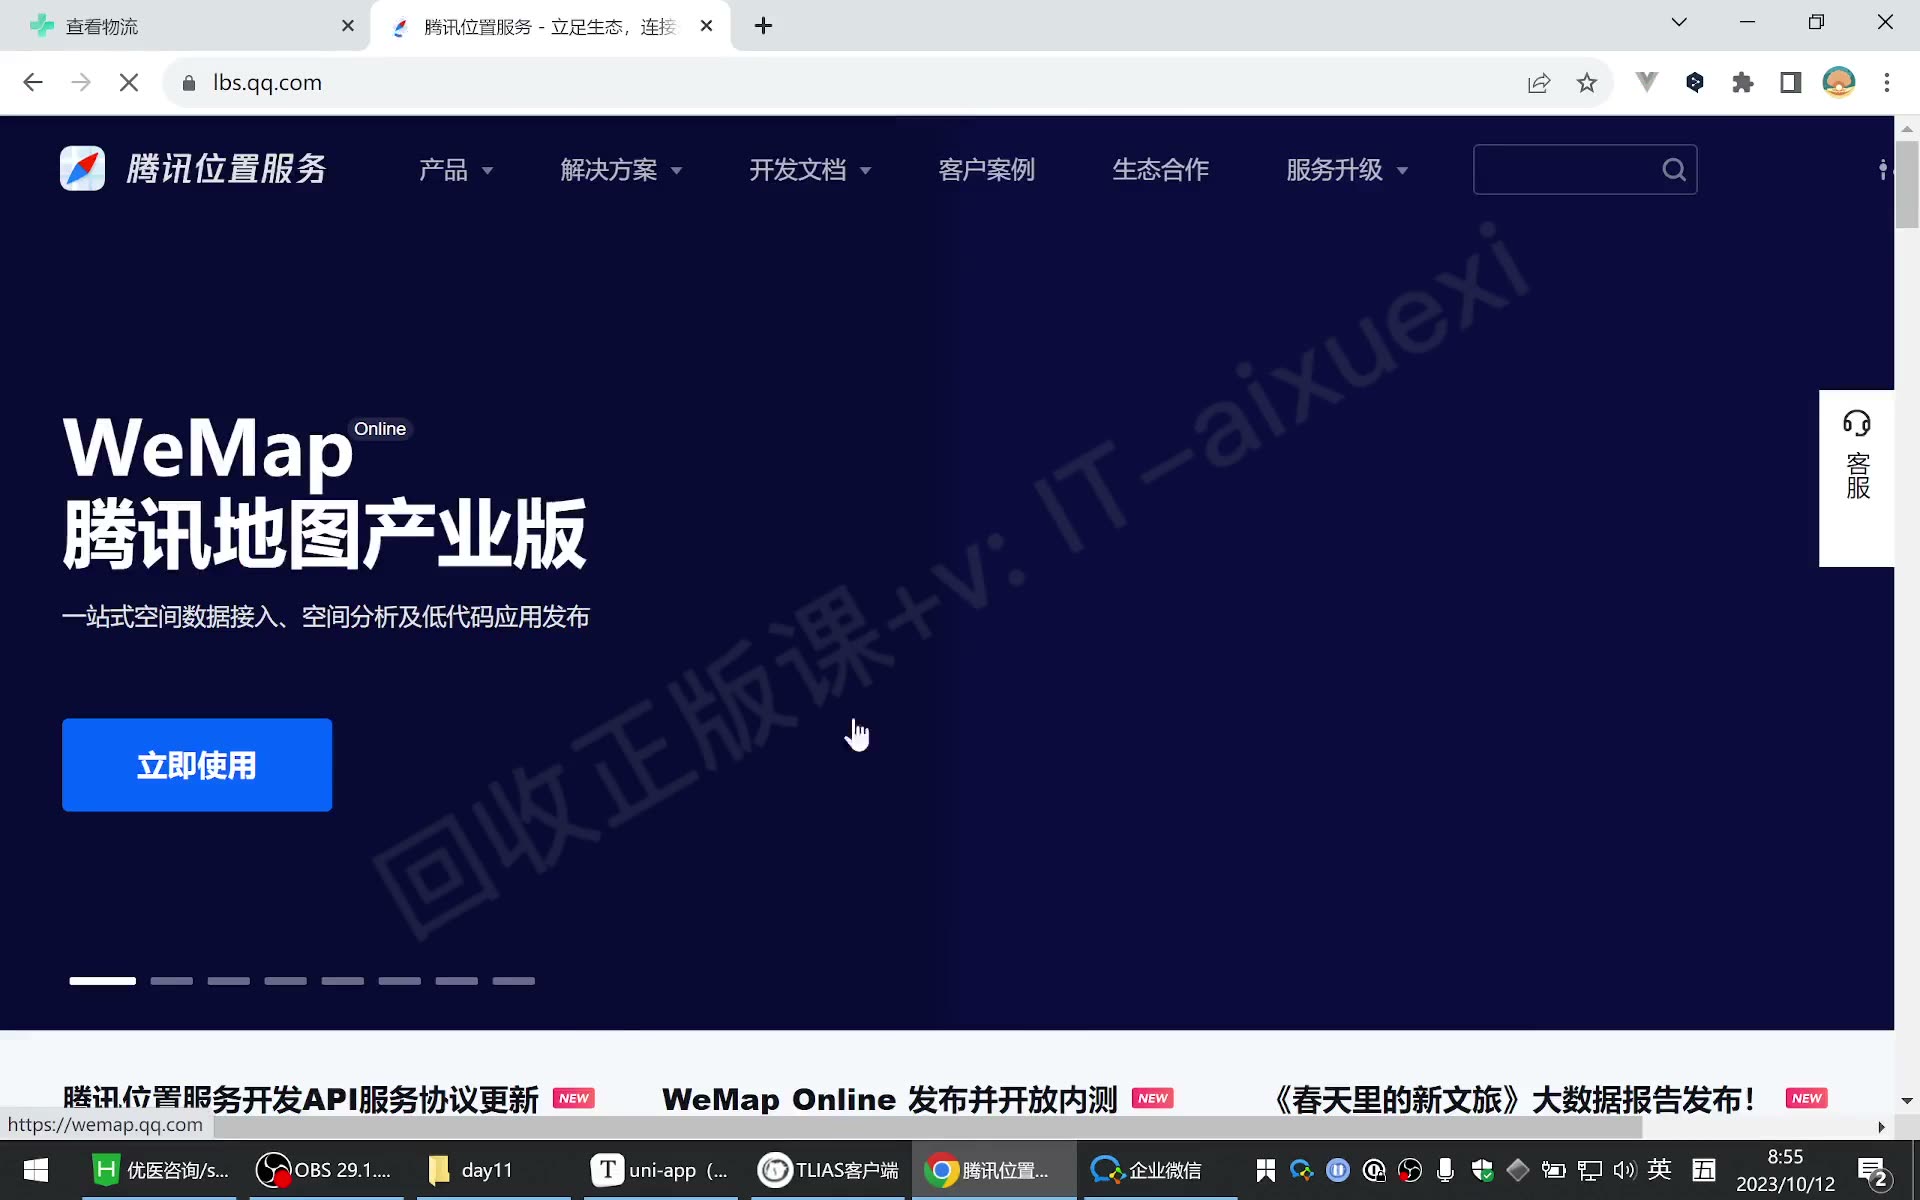Open the Chrome three-dot menu
The image size is (1920, 1200).
(x=1887, y=83)
